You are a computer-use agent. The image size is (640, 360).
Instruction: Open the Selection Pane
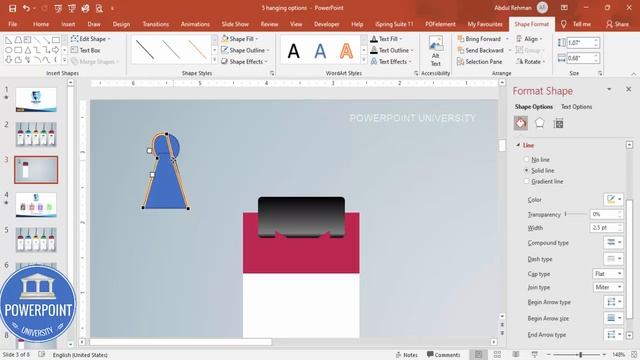pos(479,62)
